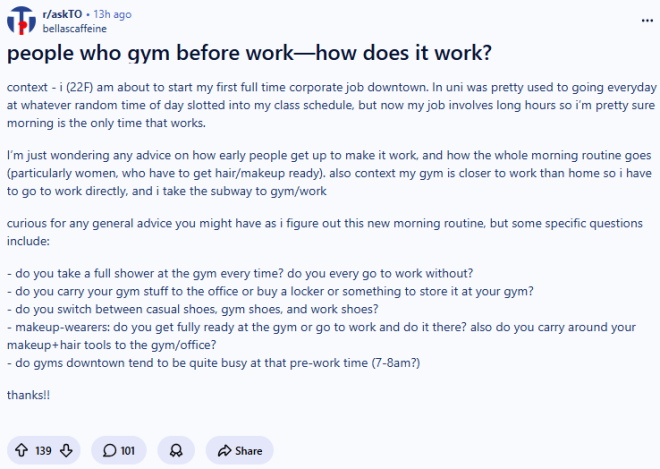Viewport: 660px width, 469px height.
Task: Click the '13h ago' post timestamp
Action: pos(112,14)
